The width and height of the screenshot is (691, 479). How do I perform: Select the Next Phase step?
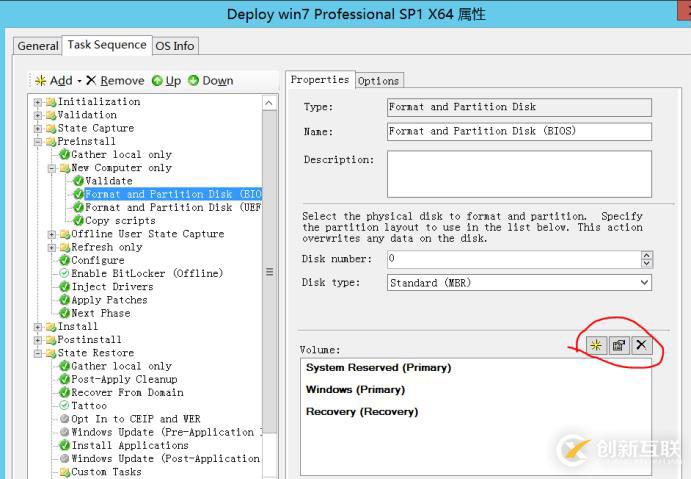click(101, 313)
